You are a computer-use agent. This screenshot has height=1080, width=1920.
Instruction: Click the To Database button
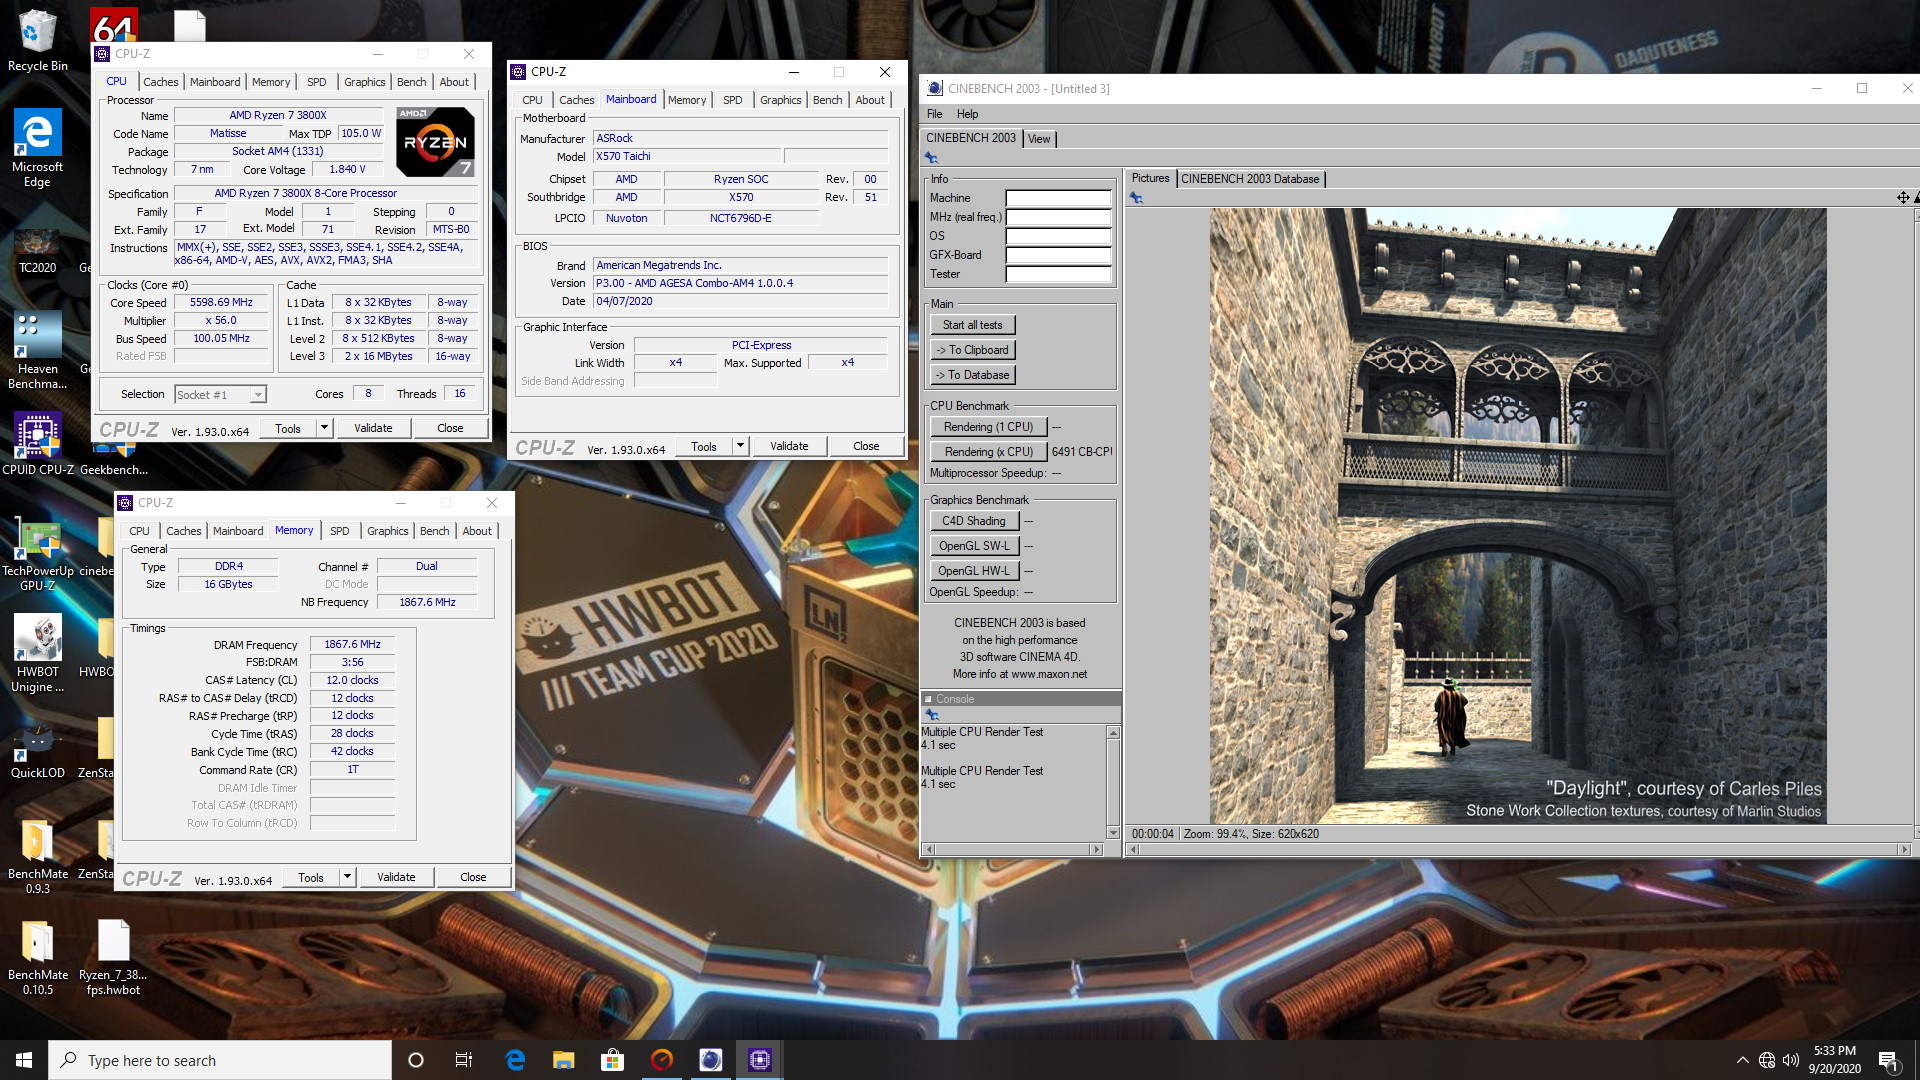tap(972, 375)
